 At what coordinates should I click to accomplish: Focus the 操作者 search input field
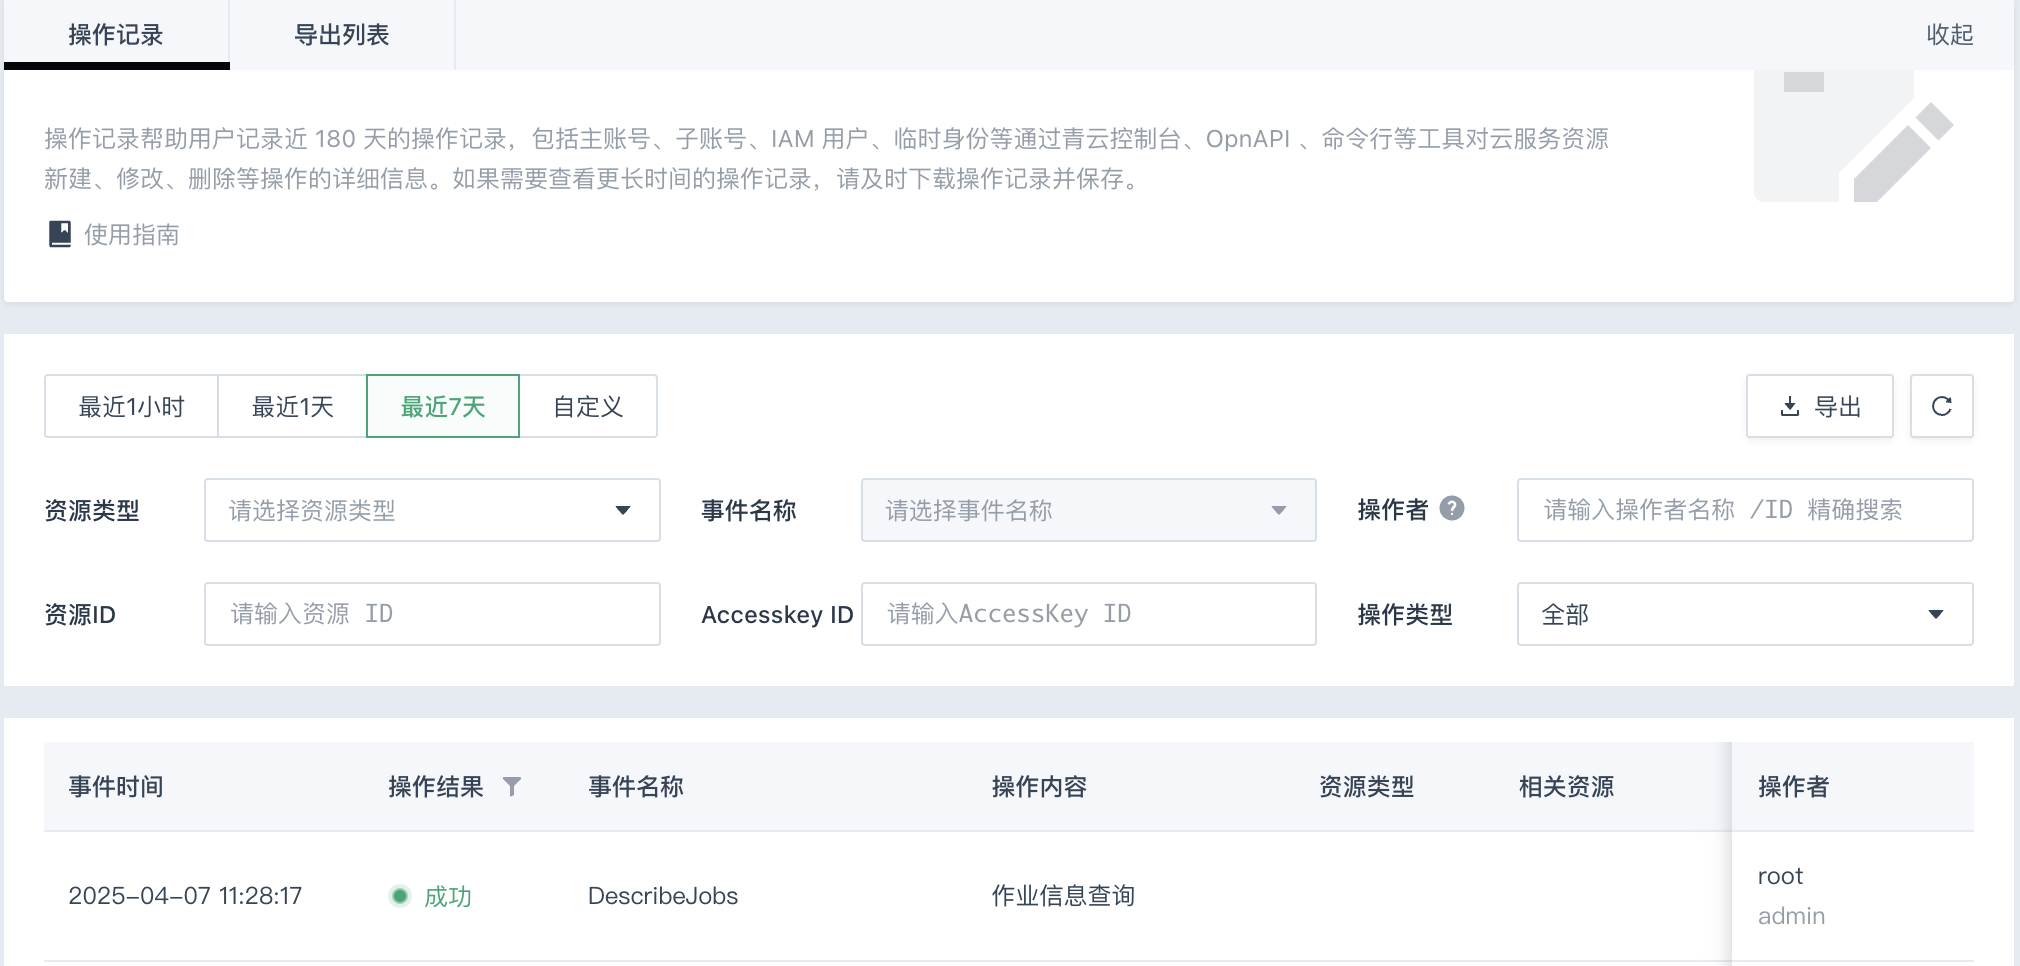[1744, 510]
